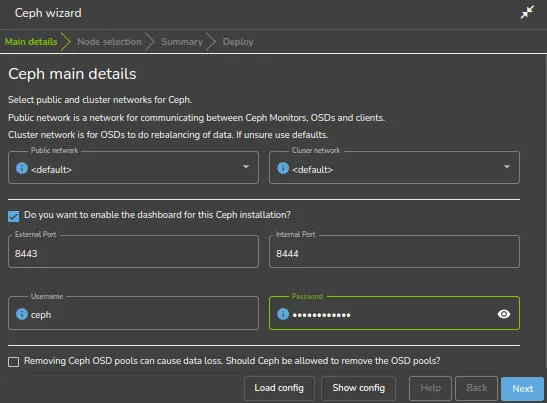
Task: Check allow removing OSD pools checkbox
Action: 14,362
